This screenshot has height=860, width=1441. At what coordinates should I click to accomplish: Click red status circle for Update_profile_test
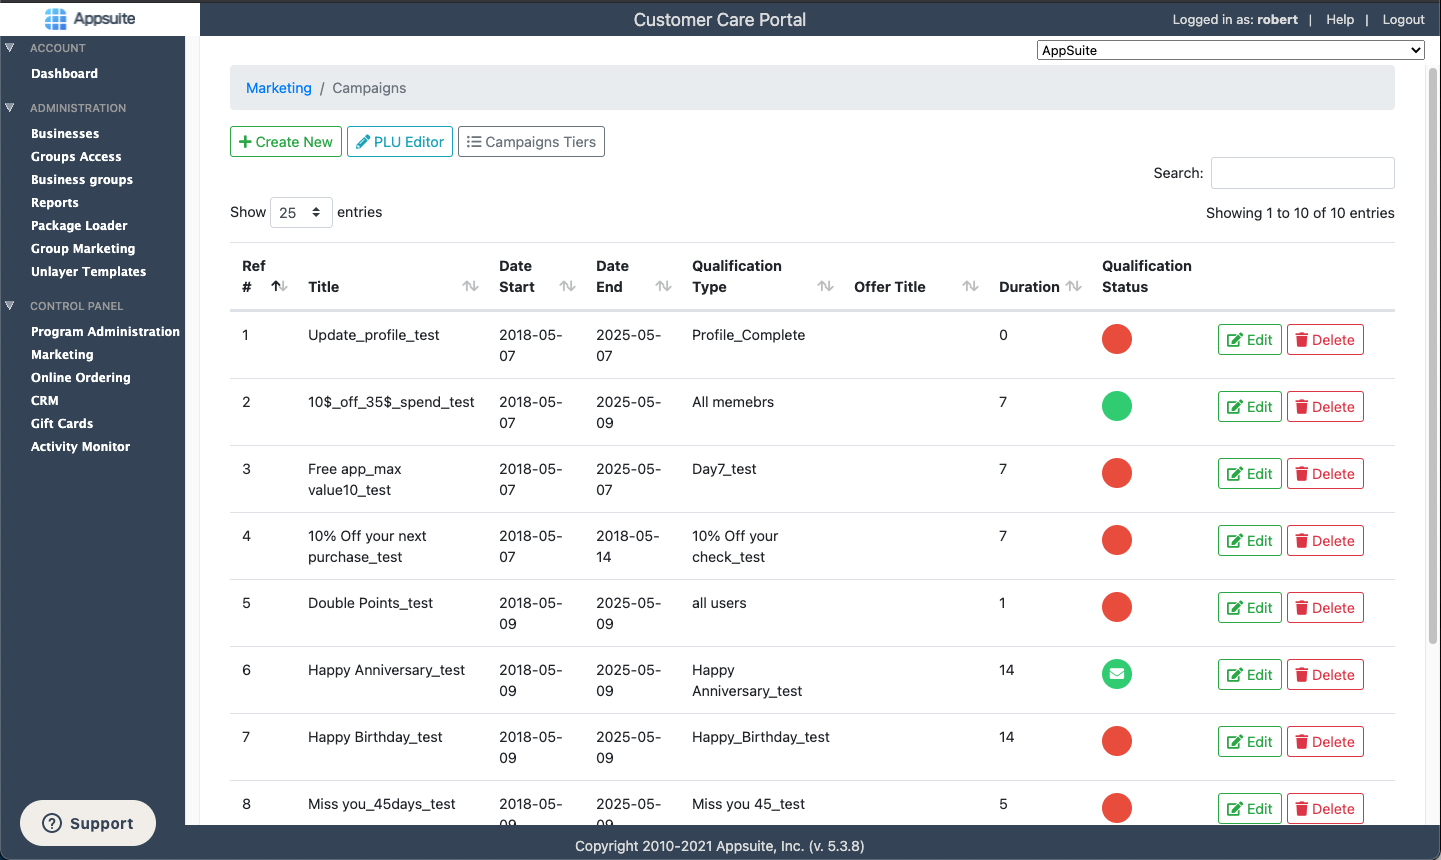pyautogui.click(x=1116, y=339)
